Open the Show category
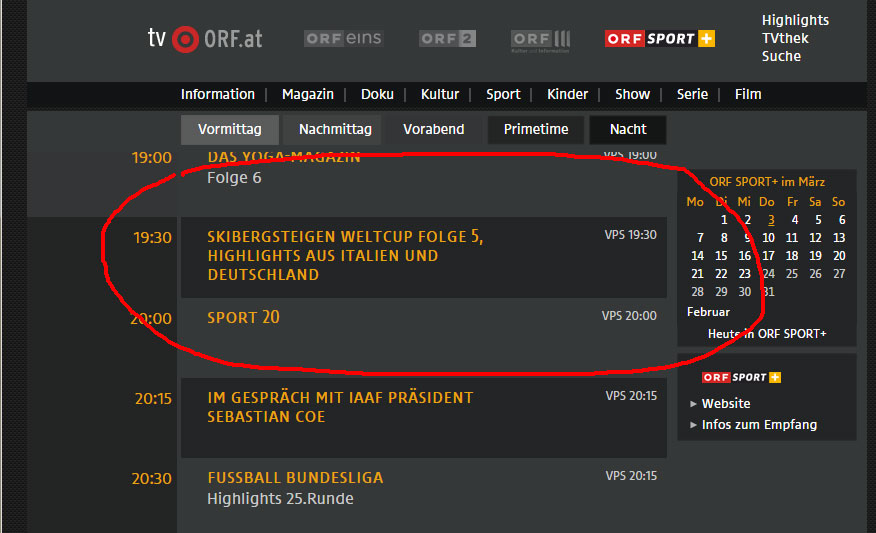 pyautogui.click(x=632, y=94)
